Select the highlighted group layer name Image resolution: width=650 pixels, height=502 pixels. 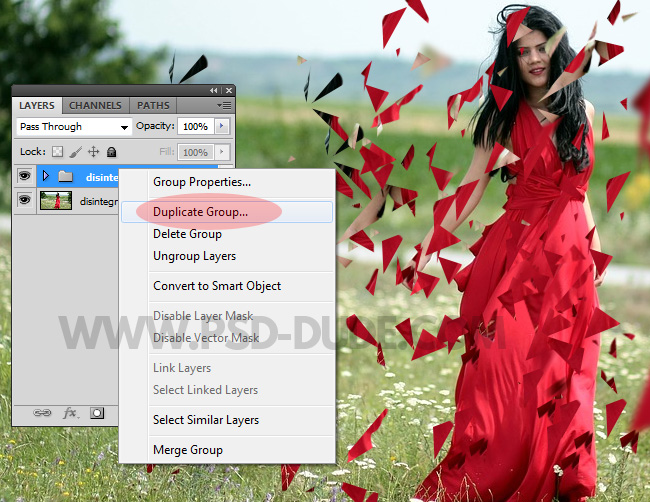[102, 177]
